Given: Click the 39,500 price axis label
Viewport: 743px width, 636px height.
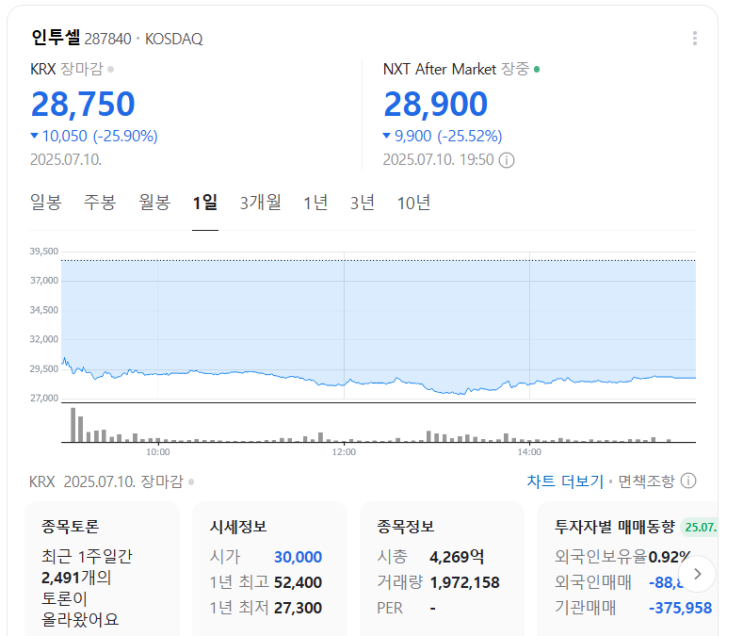Looking at the screenshot, I should 44,251.
